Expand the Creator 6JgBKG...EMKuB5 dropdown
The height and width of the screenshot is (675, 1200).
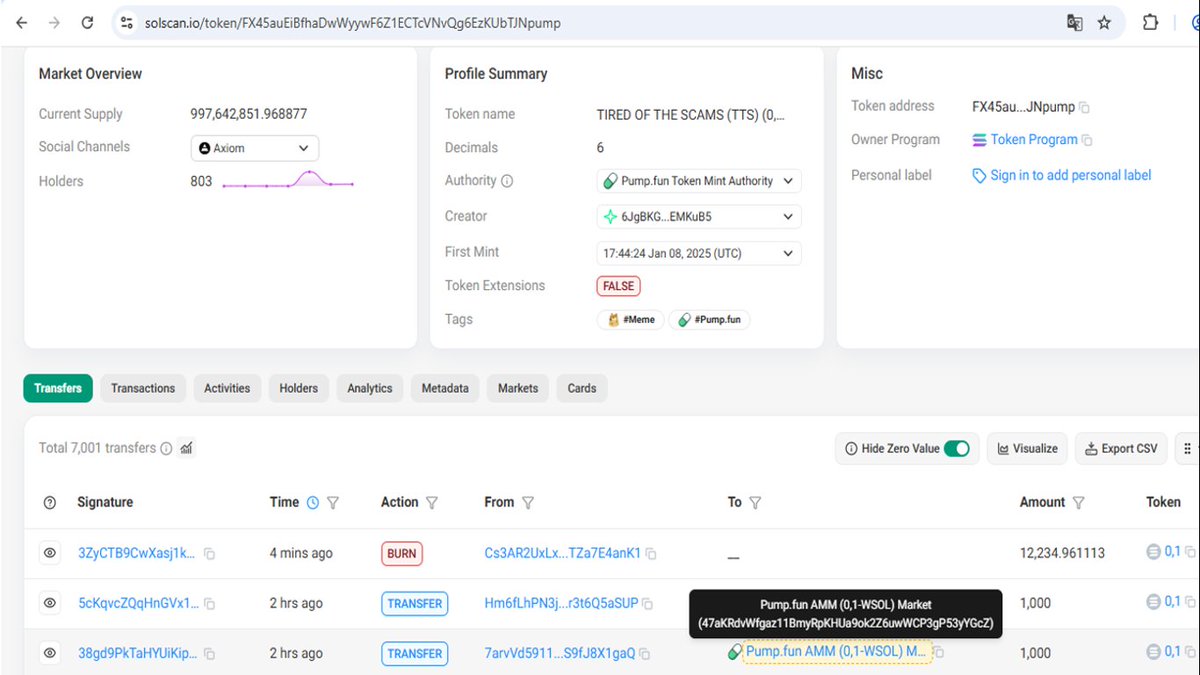click(699, 216)
